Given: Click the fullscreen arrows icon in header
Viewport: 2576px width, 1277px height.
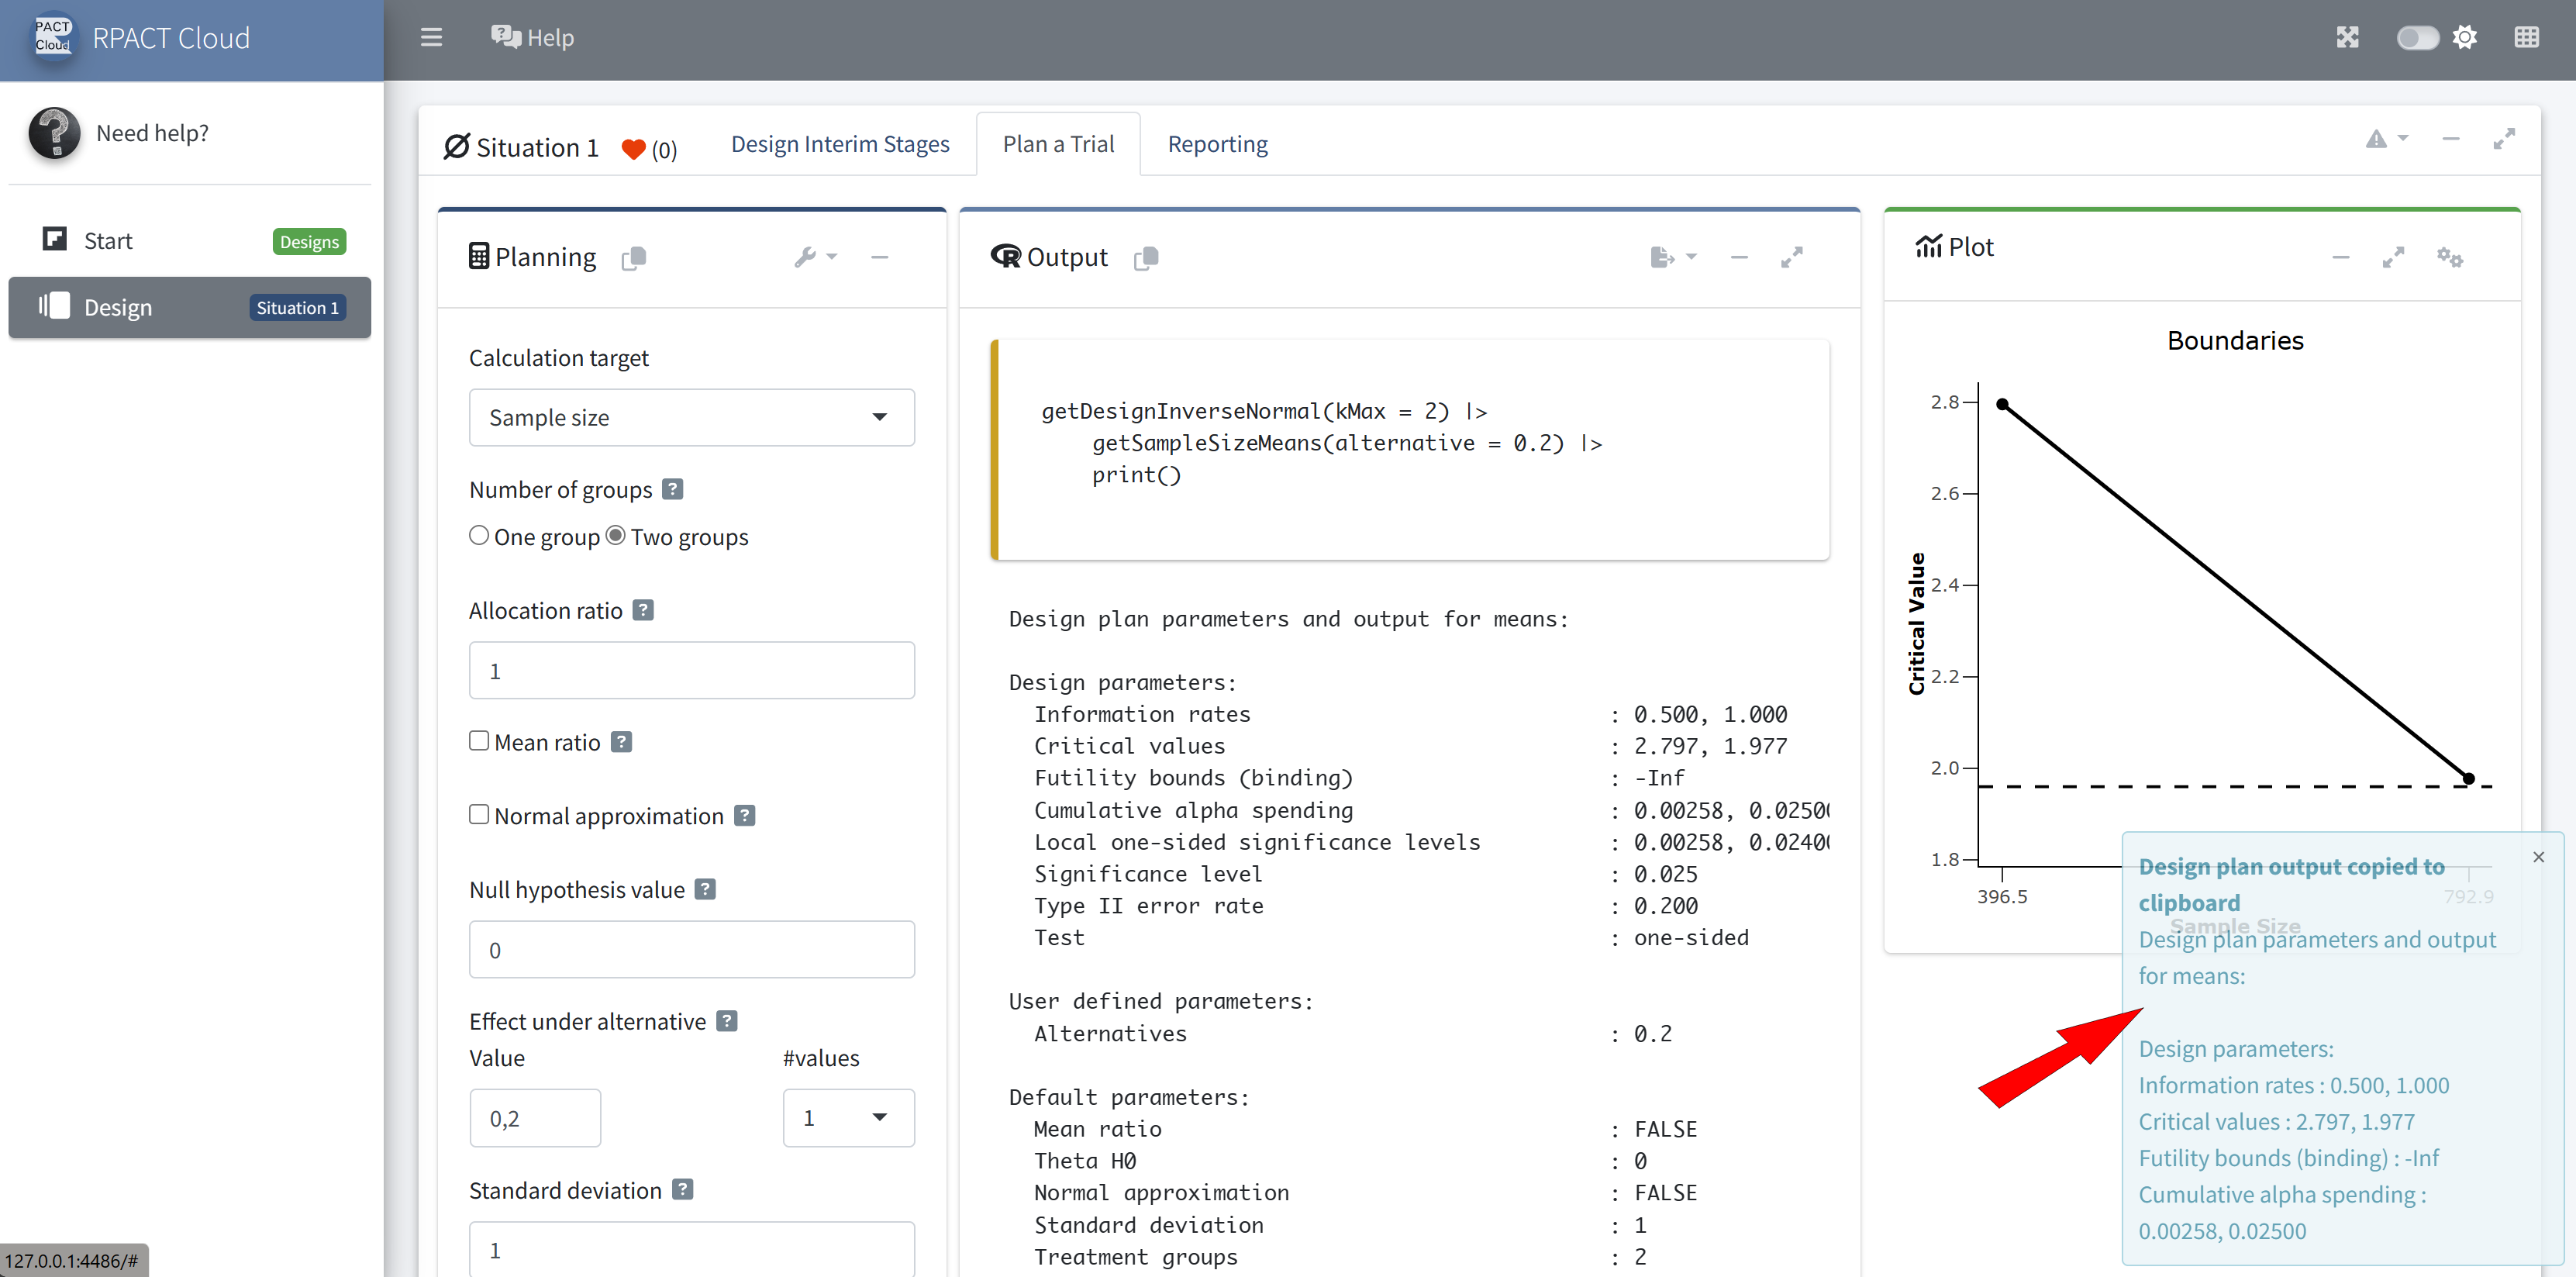Looking at the screenshot, I should (2347, 37).
